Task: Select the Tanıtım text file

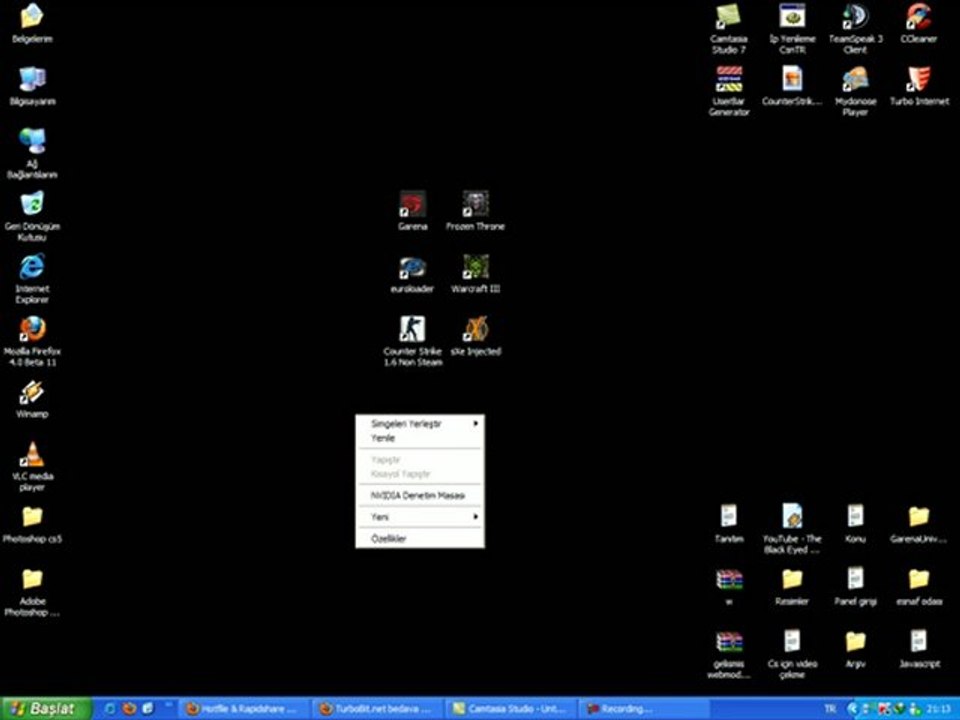Action: (729, 523)
